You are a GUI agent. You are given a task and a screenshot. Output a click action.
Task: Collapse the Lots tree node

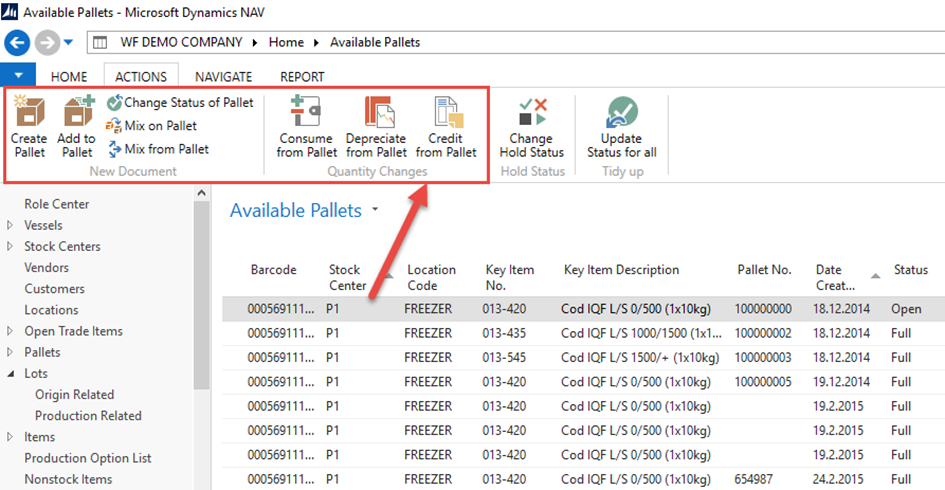coord(11,374)
